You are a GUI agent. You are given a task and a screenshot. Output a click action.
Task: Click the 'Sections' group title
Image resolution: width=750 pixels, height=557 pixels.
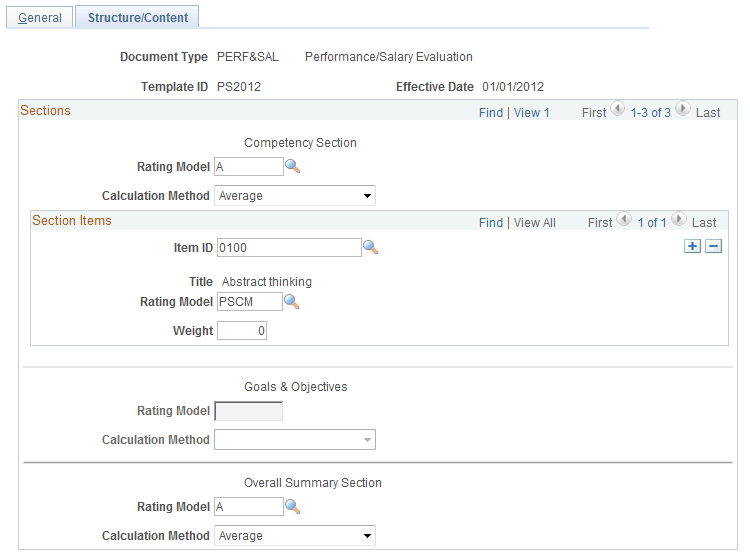coord(45,110)
